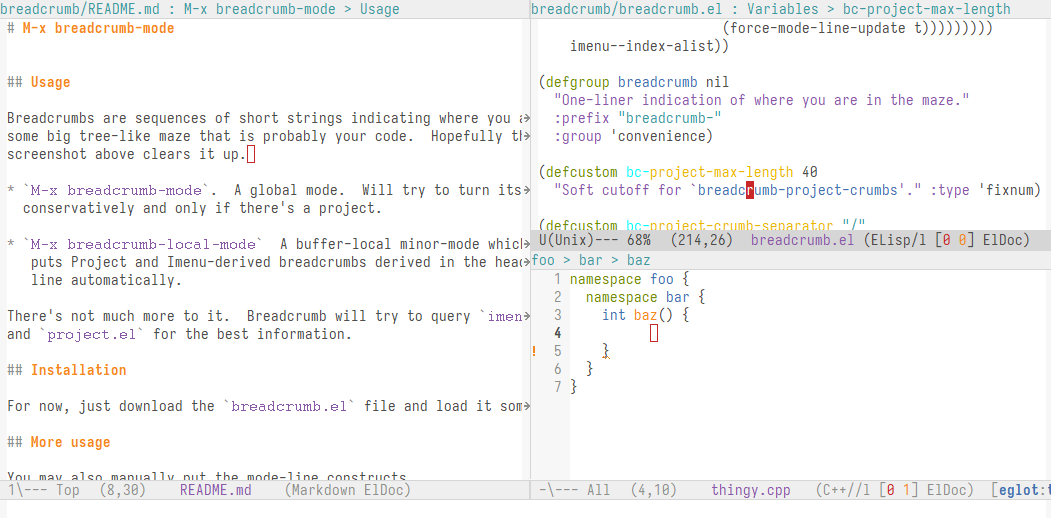Click 'thingy.cpp' buffer name in mode line

751,490
